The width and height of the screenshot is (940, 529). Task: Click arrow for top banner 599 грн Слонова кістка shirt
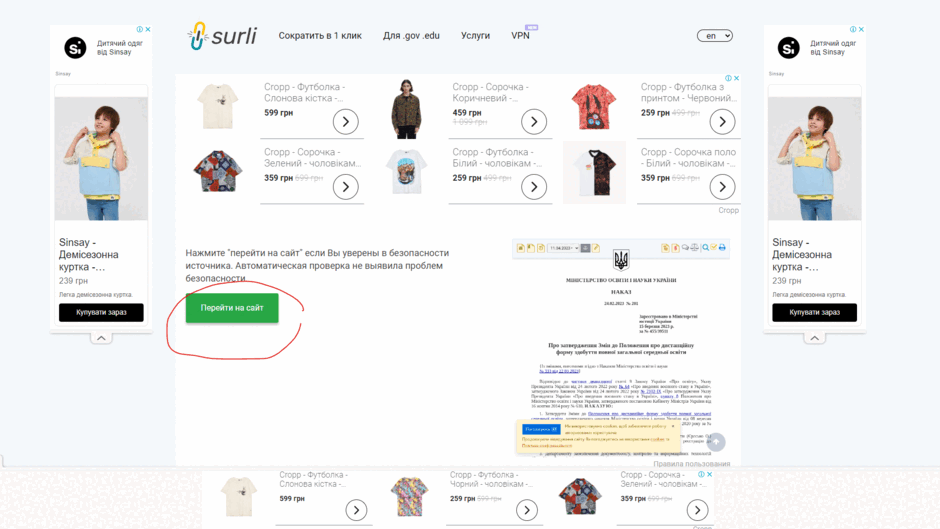(x=346, y=122)
